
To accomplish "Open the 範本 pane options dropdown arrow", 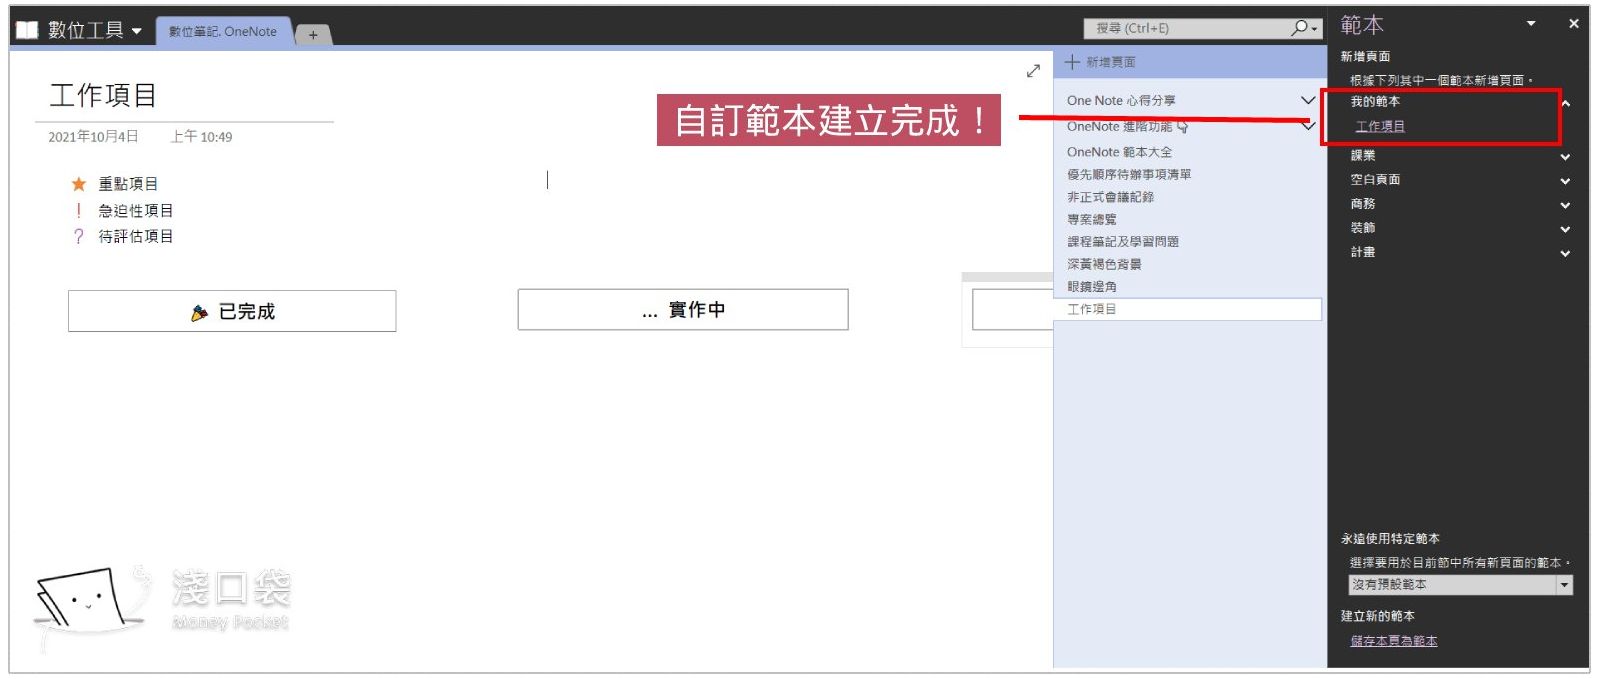I will click(x=1531, y=23).
